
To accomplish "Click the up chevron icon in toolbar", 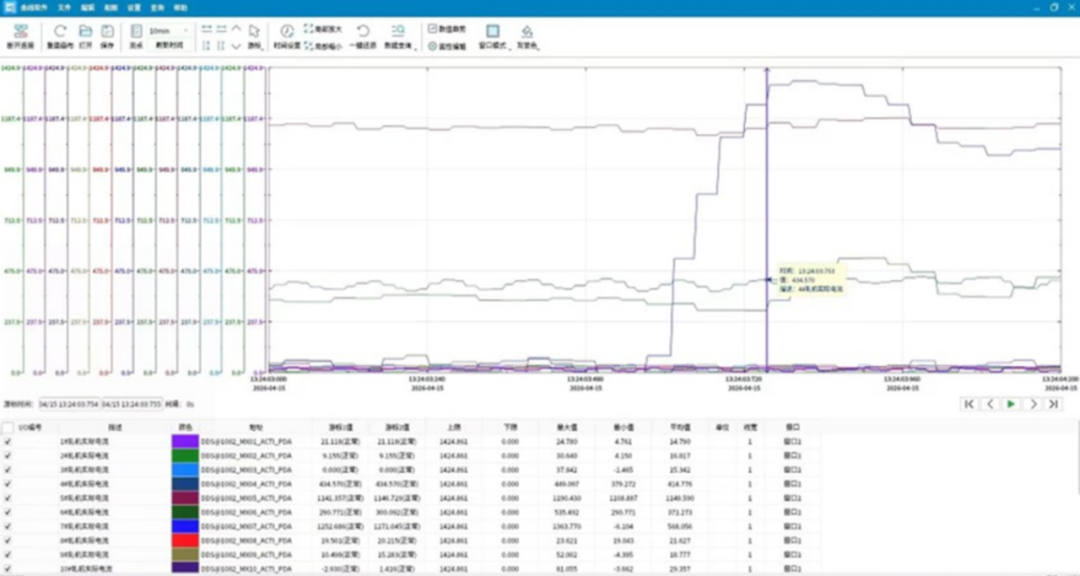I will 236,29.
